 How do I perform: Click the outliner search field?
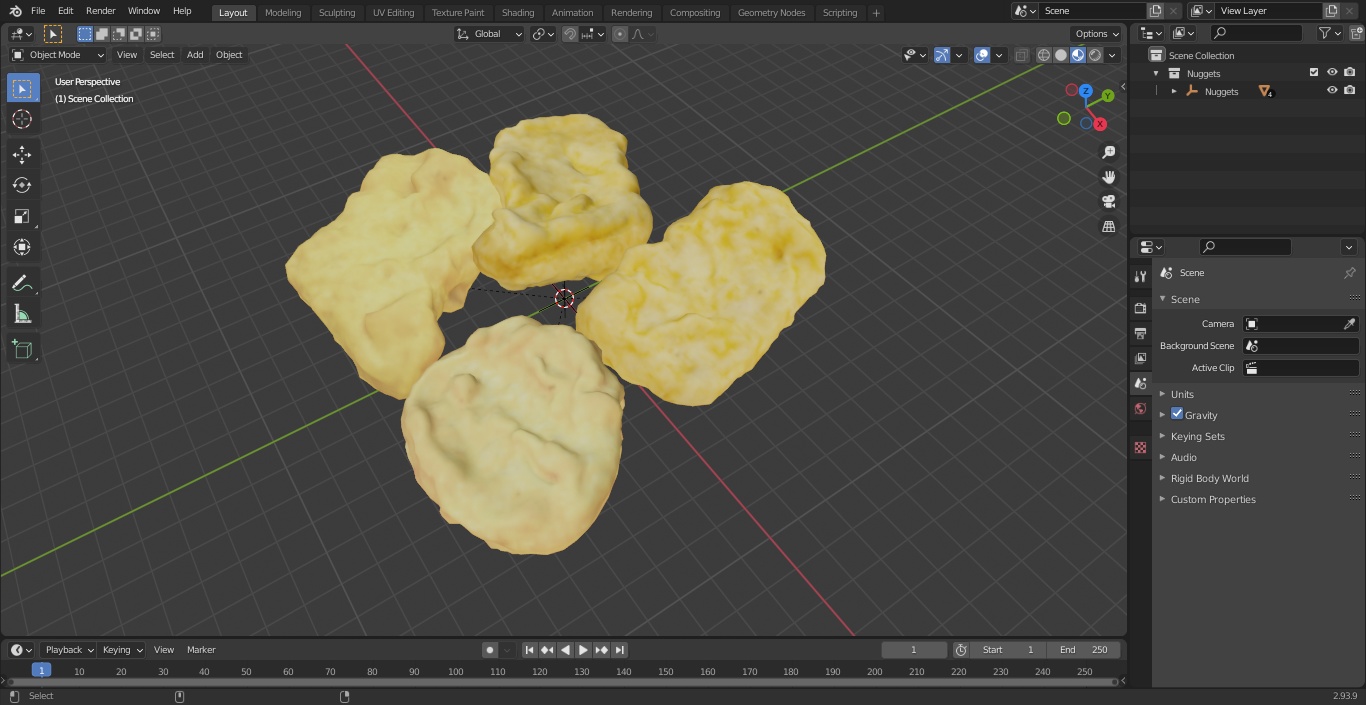[x=1256, y=33]
